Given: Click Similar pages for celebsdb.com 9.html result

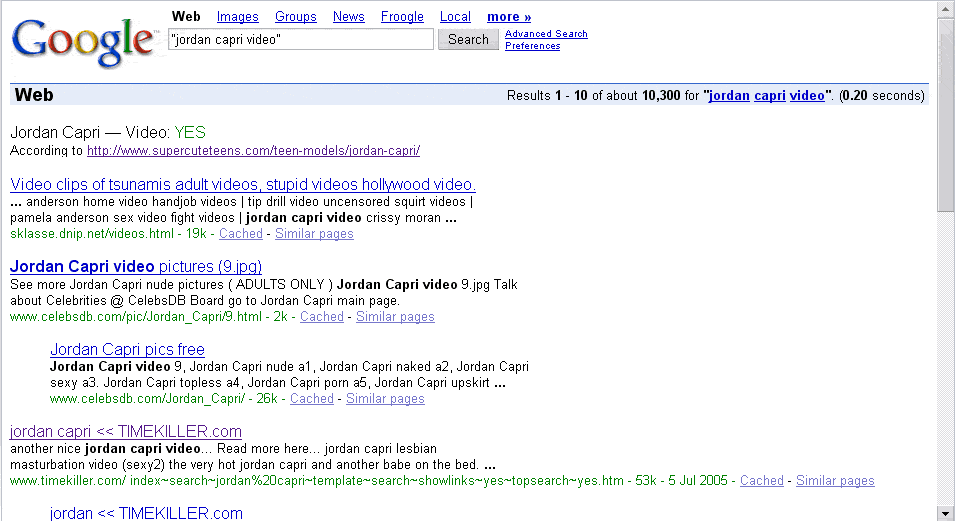Looking at the screenshot, I should (395, 317).
